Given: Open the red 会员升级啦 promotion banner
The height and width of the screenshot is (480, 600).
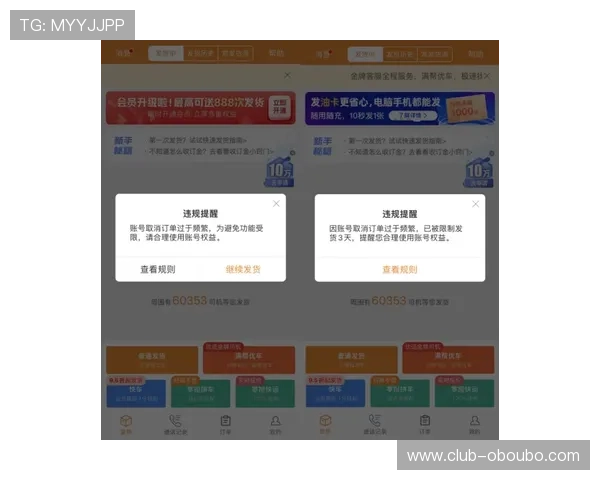Looking at the screenshot, I should pyautogui.click(x=201, y=108).
